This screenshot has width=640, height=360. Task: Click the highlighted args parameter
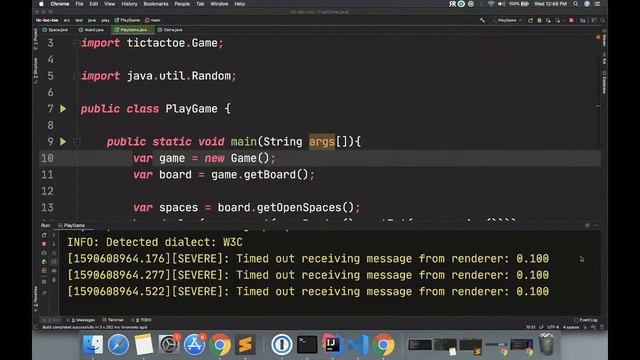(322, 142)
